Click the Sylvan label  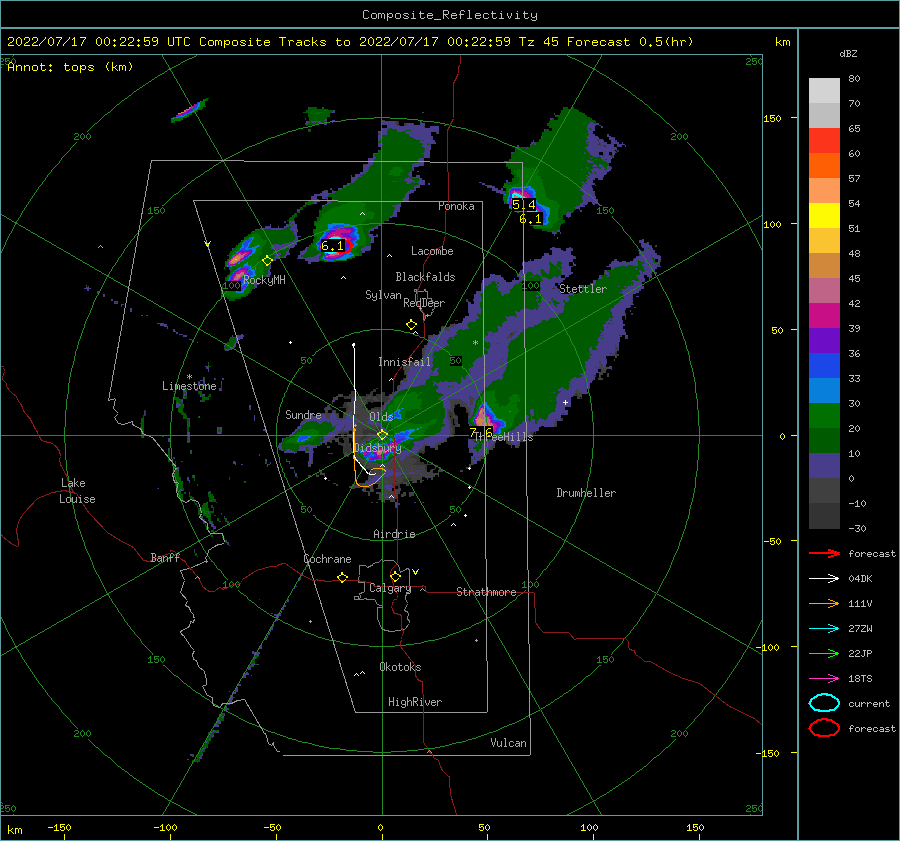point(383,295)
